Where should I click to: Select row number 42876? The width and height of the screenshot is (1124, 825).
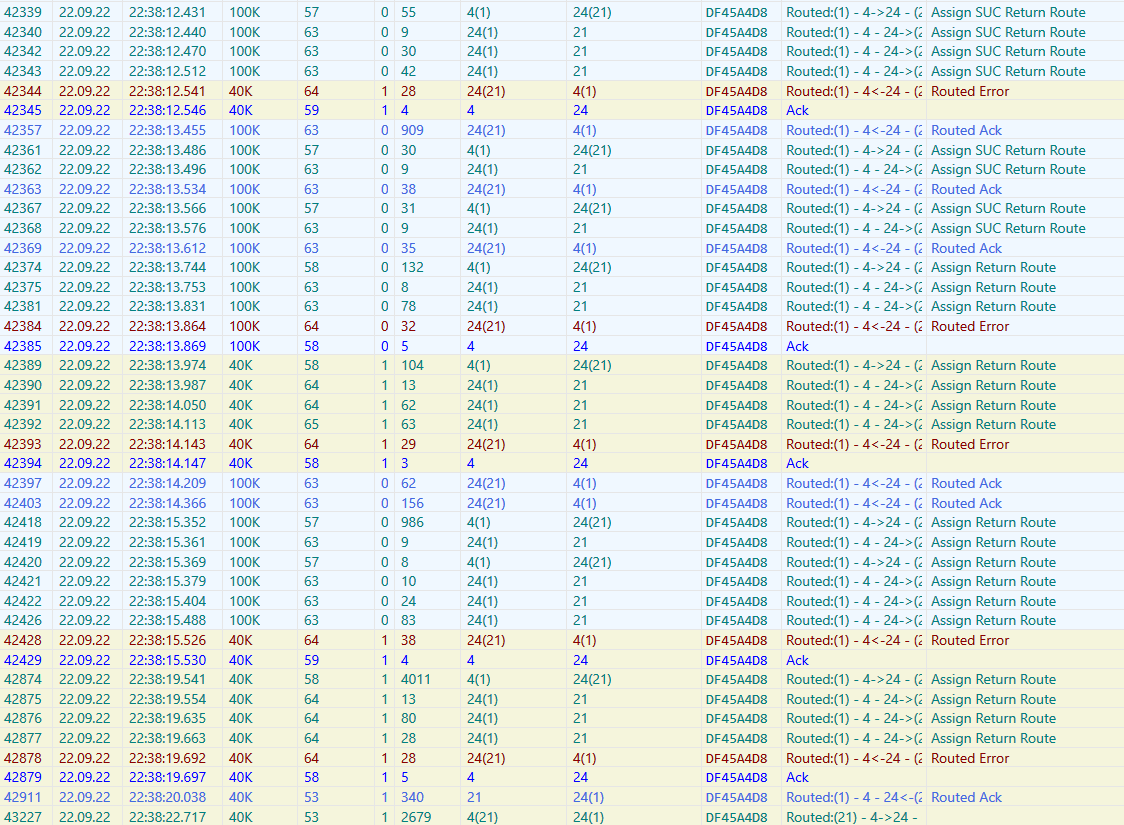point(23,718)
